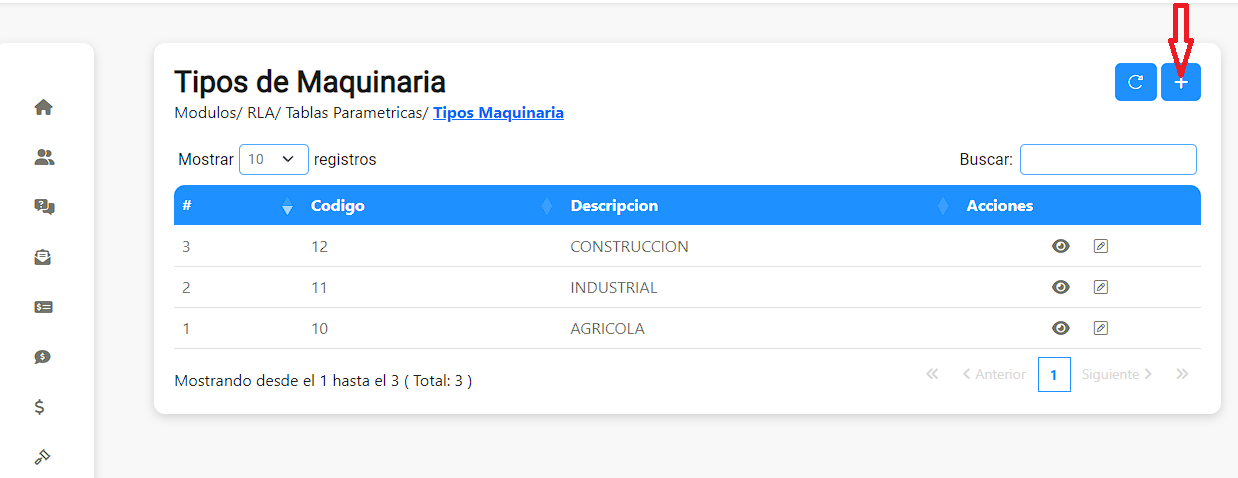Edit the AGRICOLA record
Screen dimensions: 1238x478
pyautogui.click(x=1101, y=328)
